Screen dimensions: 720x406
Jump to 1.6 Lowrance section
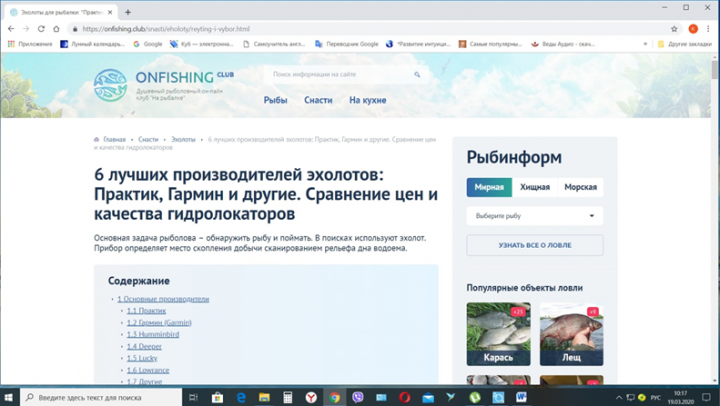pos(148,370)
